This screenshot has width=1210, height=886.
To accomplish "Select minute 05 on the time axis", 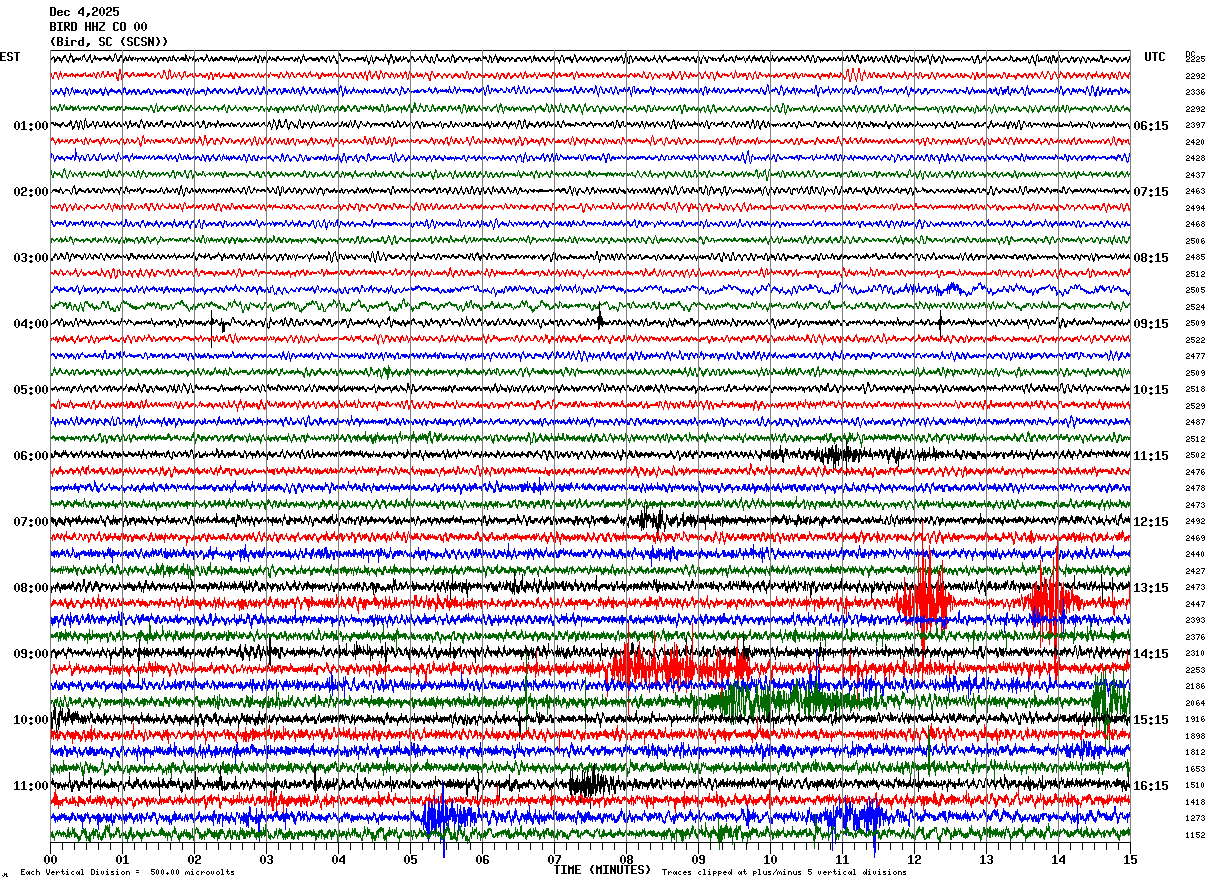I will (x=410, y=859).
